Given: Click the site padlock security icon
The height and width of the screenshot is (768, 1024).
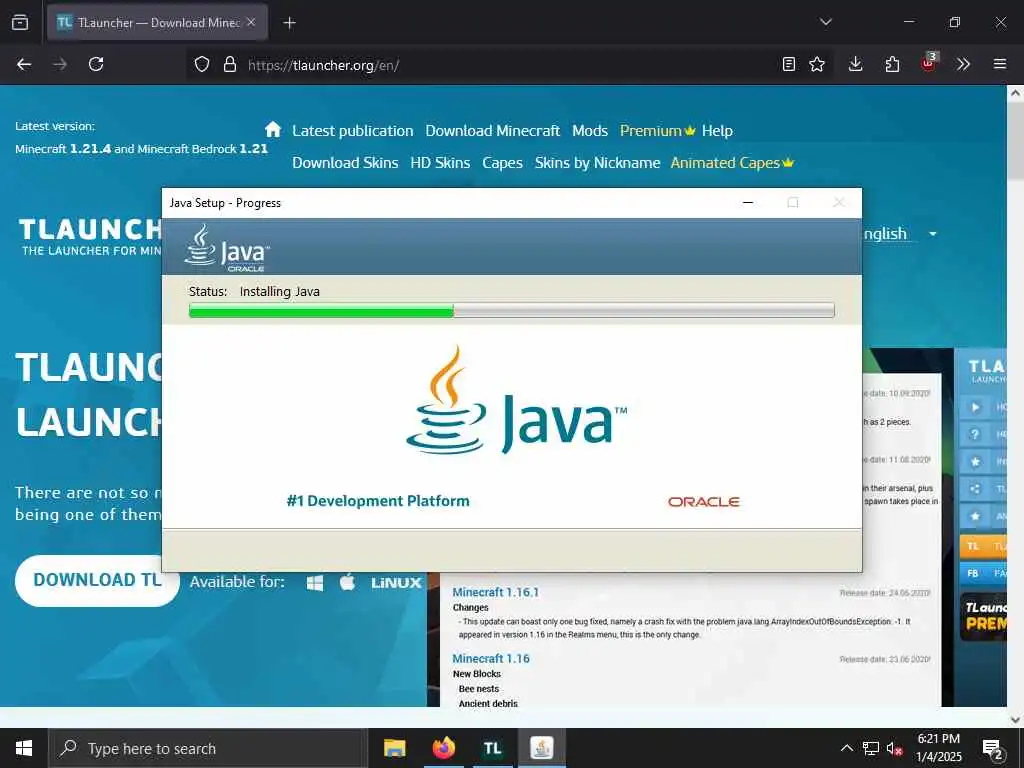Looking at the screenshot, I should tap(229, 64).
